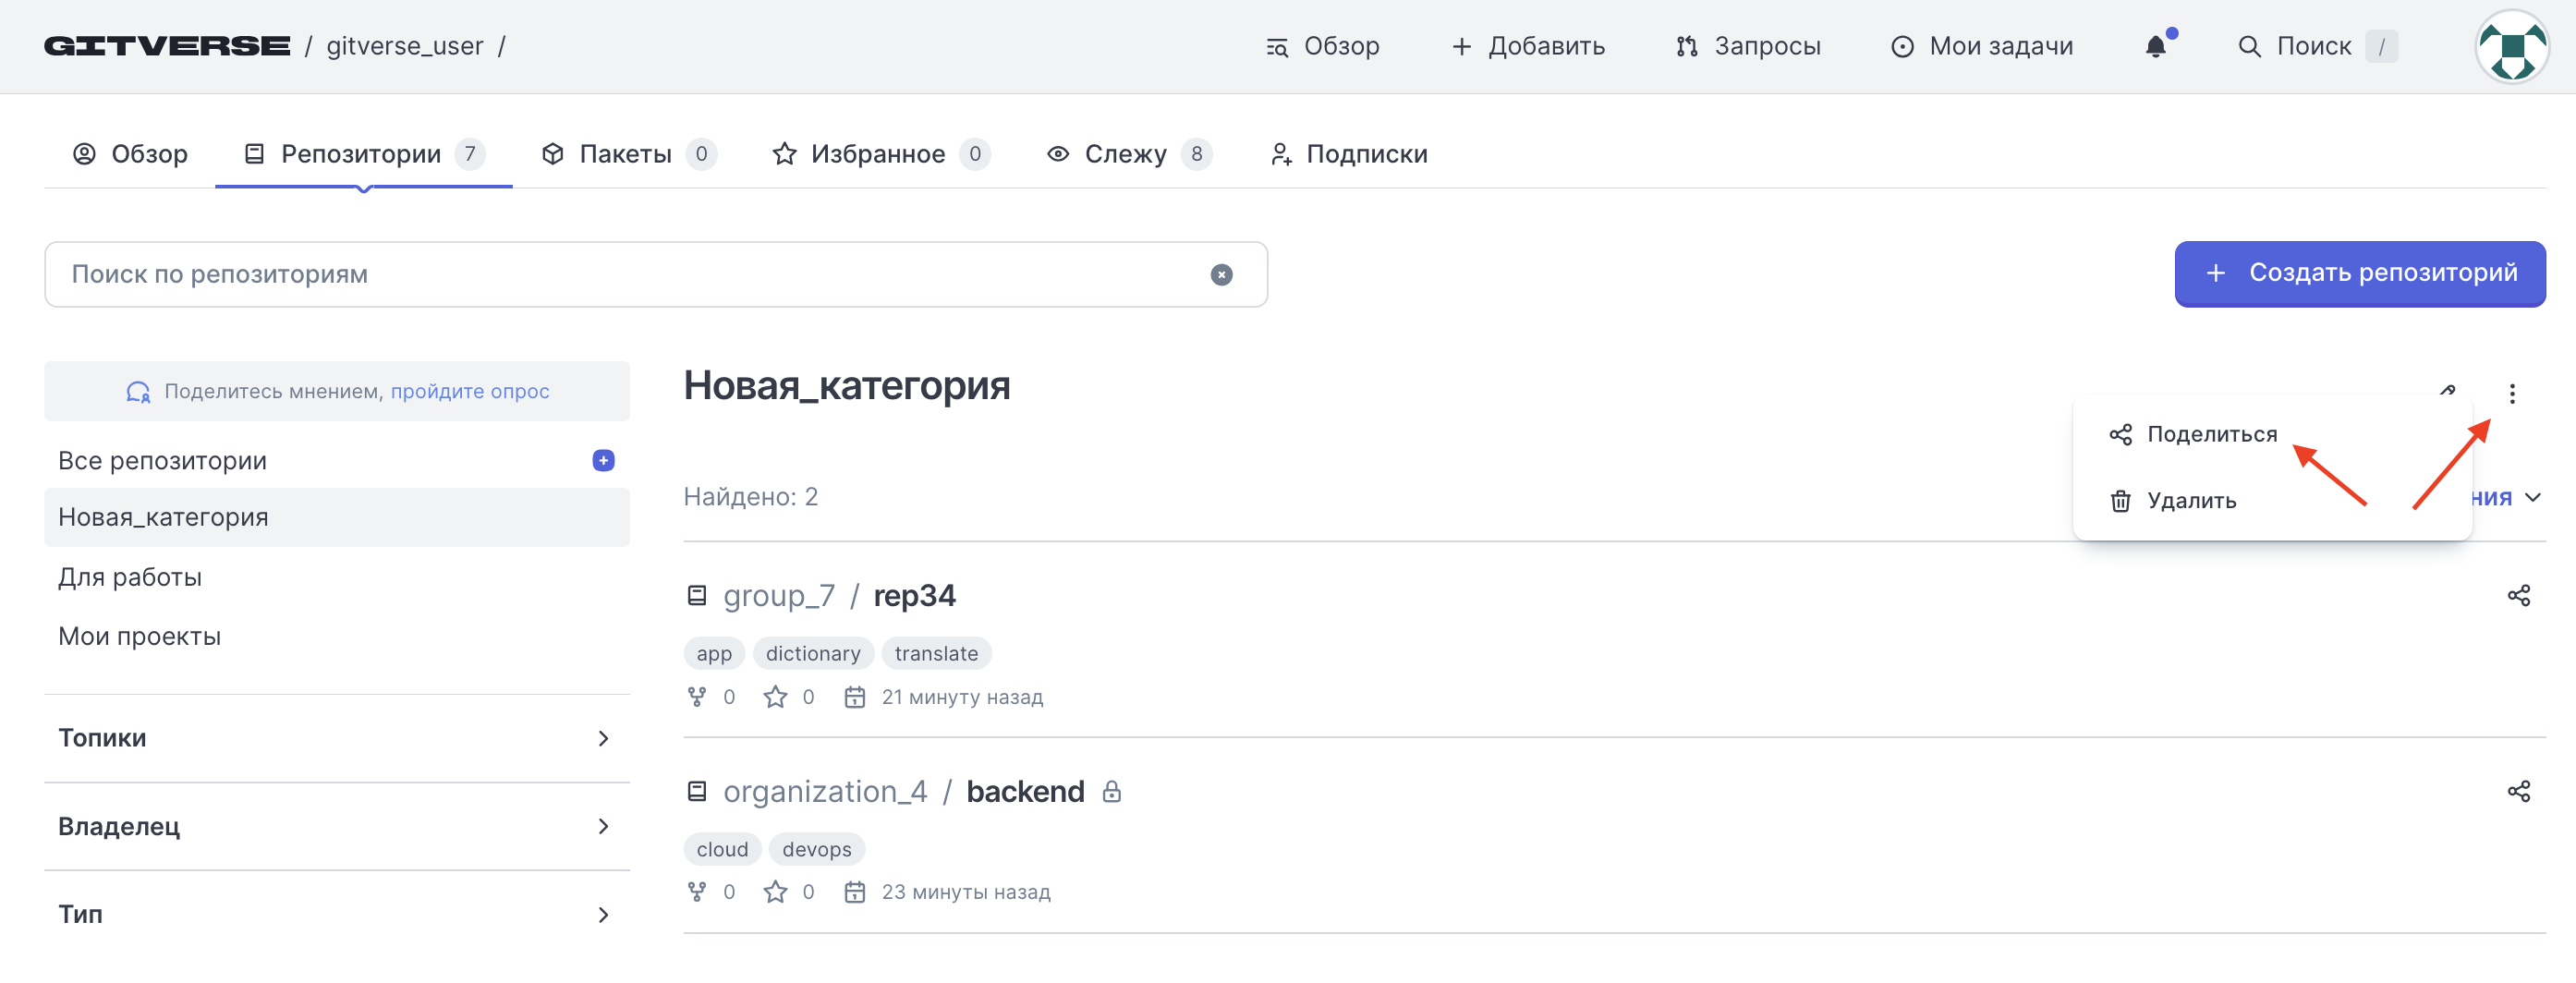Viewport: 2576px width, 983px height.
Task: Select Новая_категория in the sidebar
Action: (x=337, y=517)
